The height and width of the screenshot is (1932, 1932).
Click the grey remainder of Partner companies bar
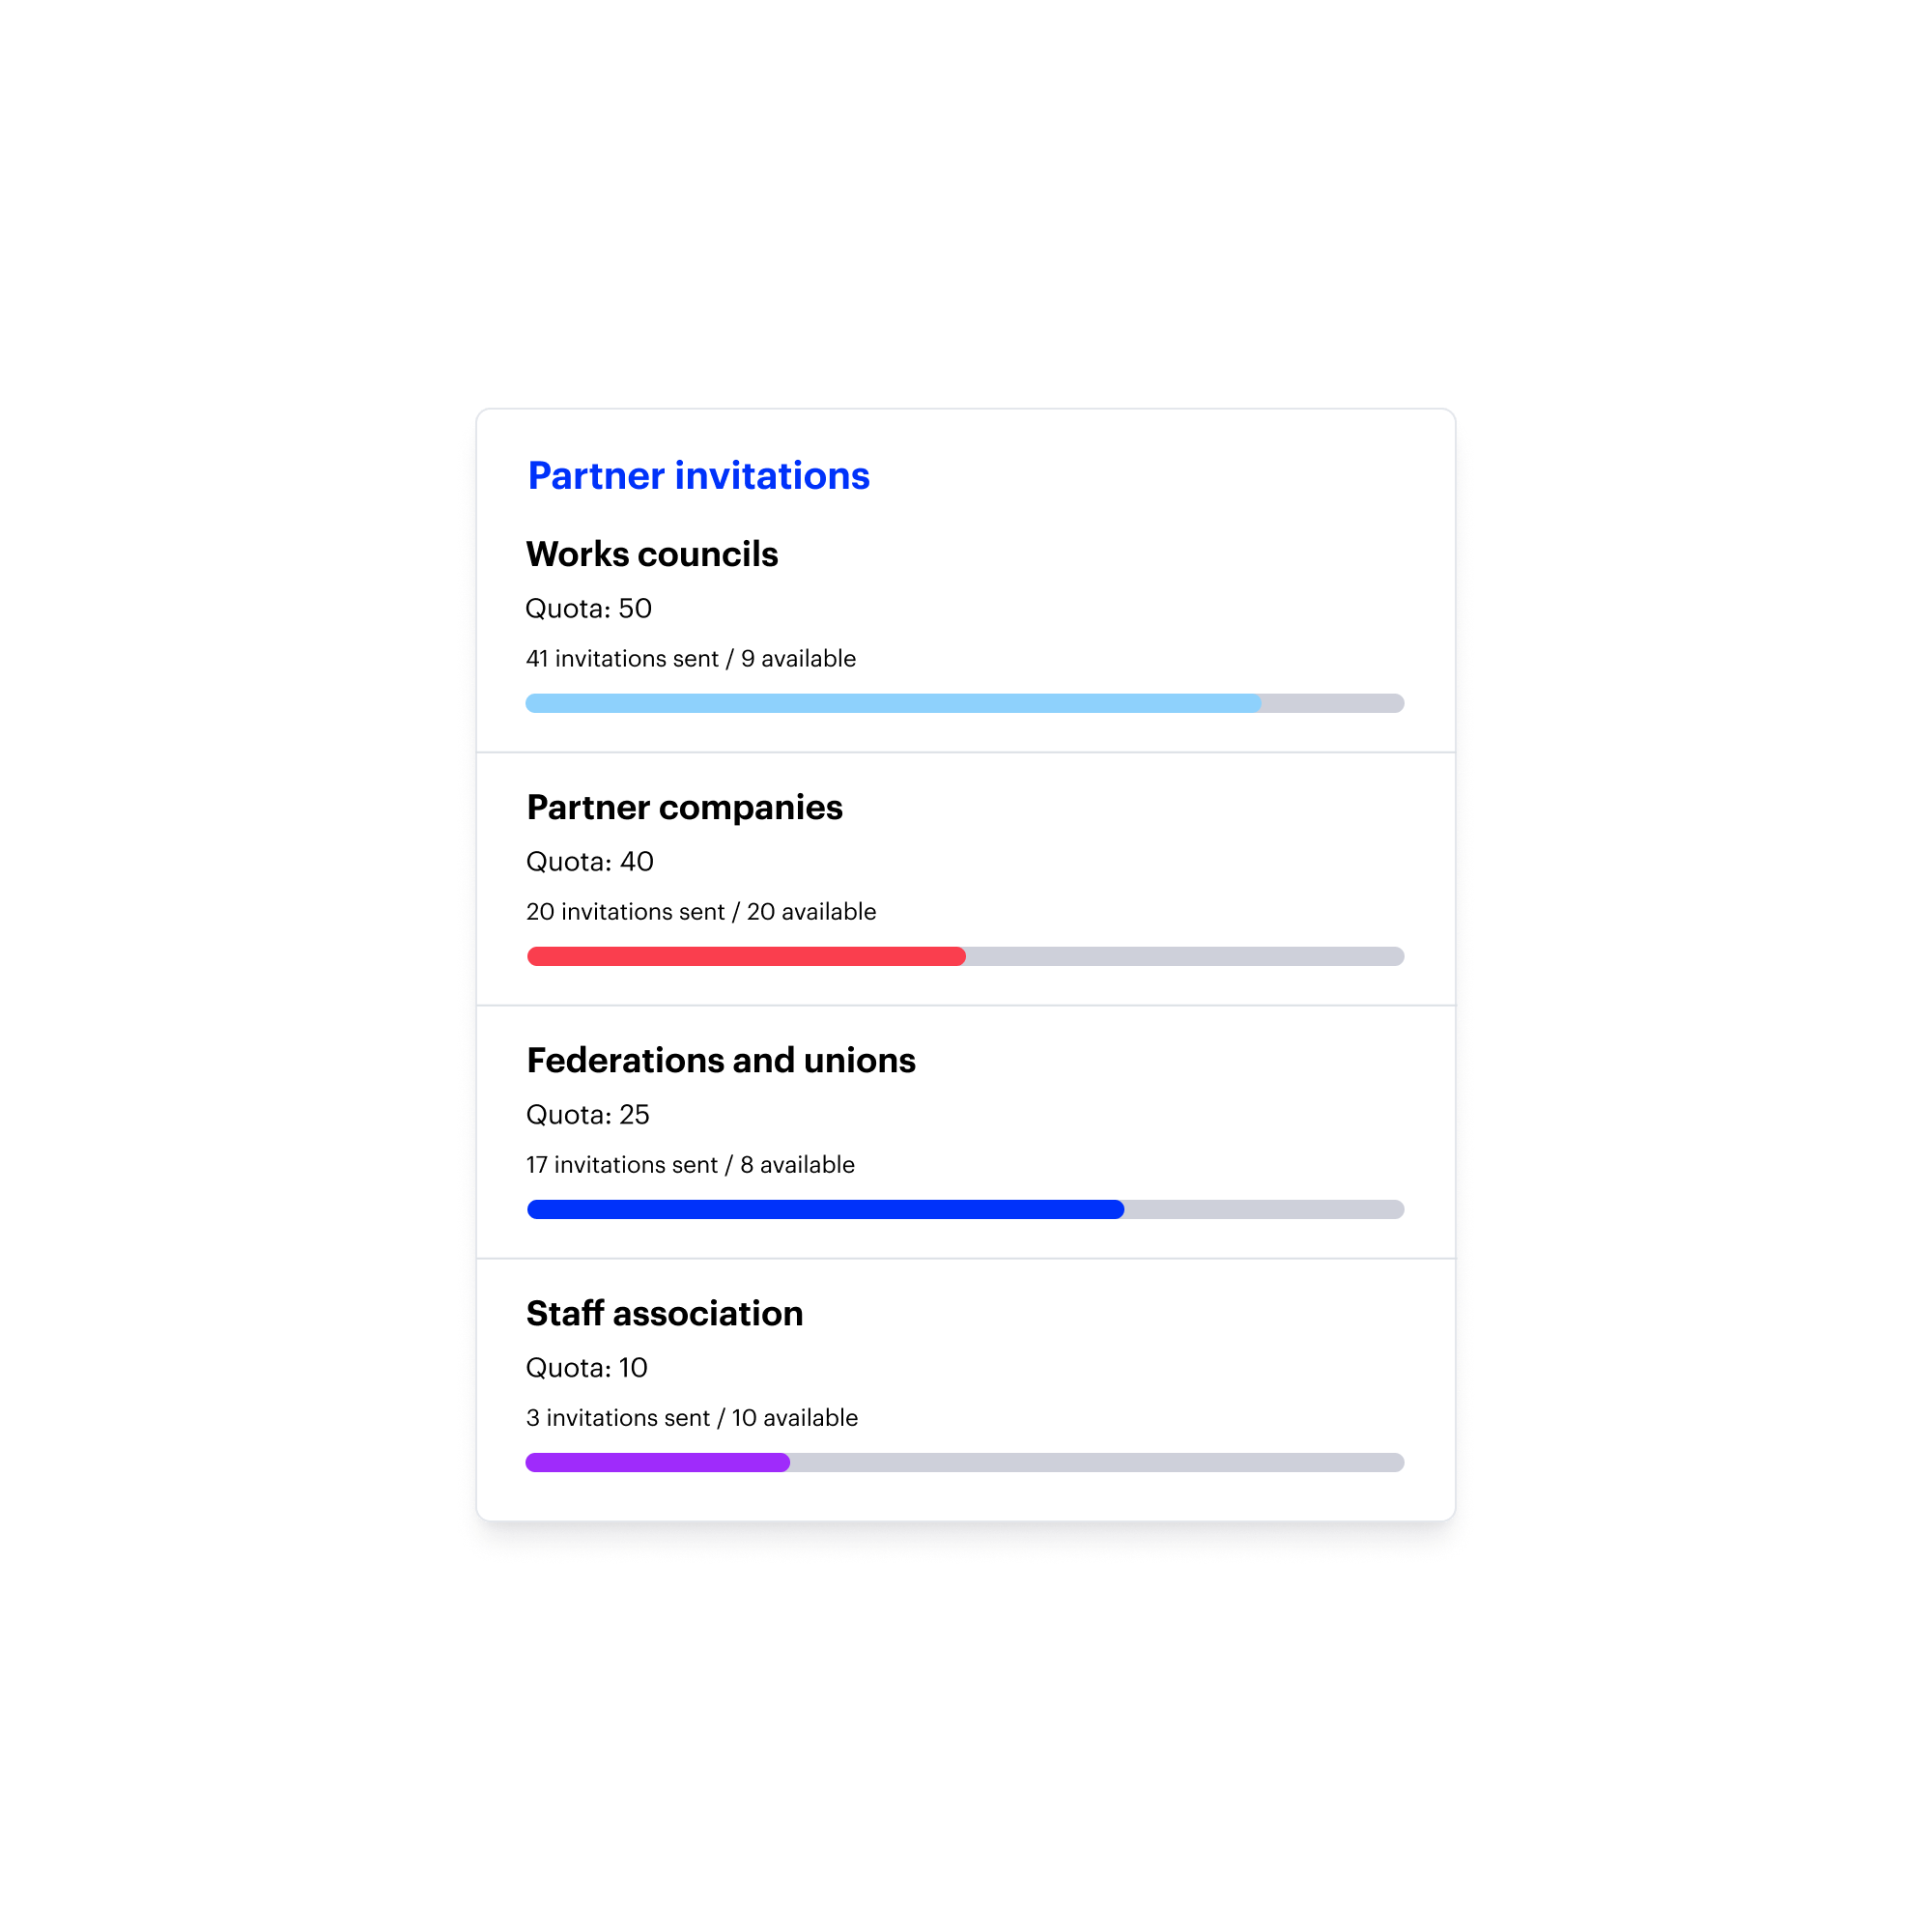[x=1184, y=956]
